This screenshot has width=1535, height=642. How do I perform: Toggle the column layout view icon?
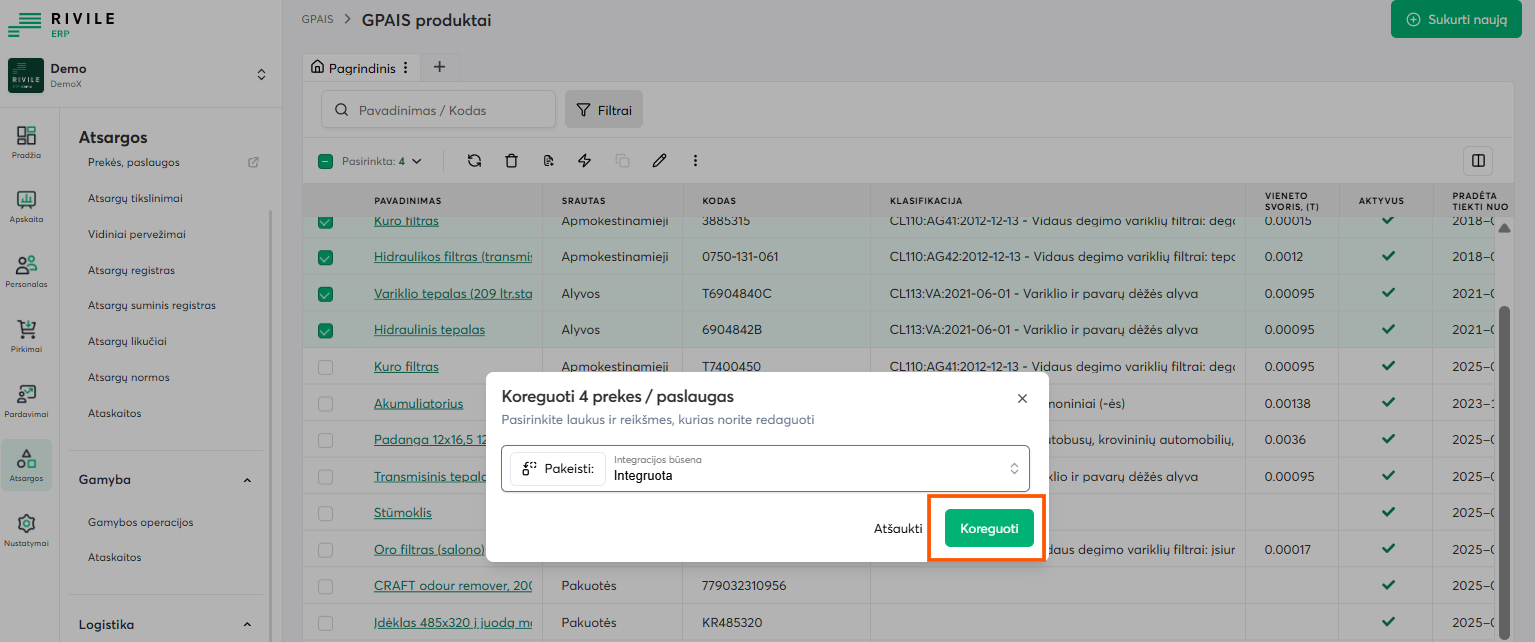(1477, 160)
